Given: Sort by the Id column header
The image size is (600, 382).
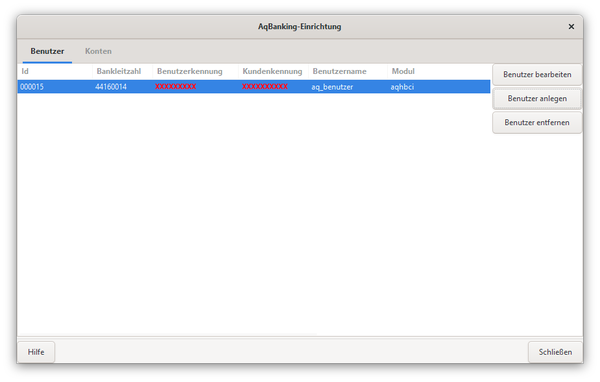Looking at the screenshot, I should pos(55,72).
